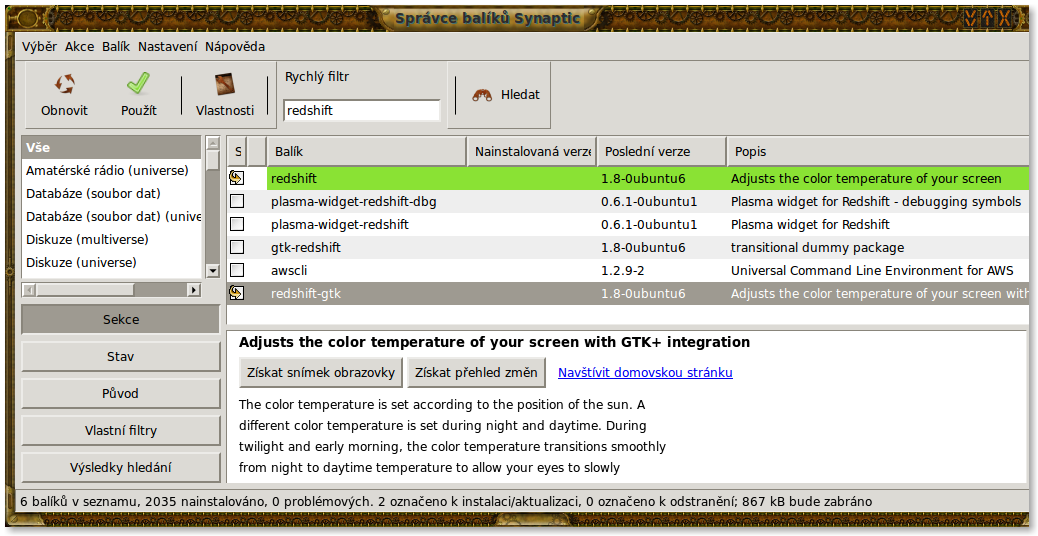This screenshot has width=1038, height=536.
Task: Open the Nastavení menu
Action: point(167,46)
